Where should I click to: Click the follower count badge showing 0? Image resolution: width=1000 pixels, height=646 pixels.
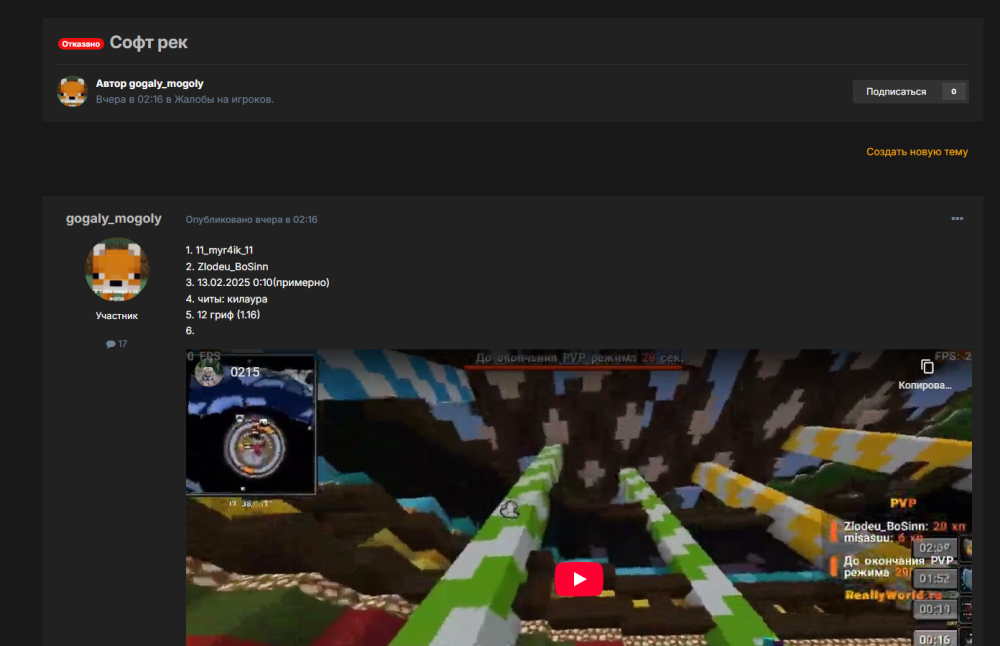(x=953, y=92)
